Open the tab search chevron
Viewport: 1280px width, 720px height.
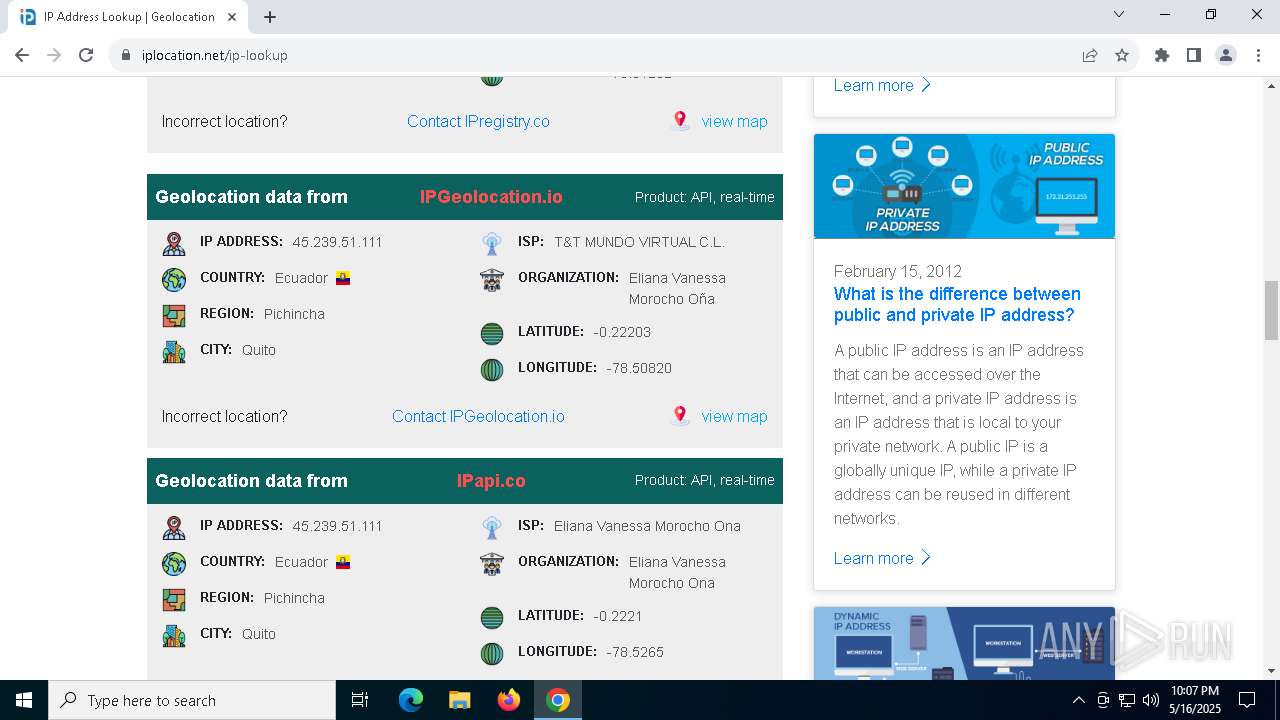1119,14
